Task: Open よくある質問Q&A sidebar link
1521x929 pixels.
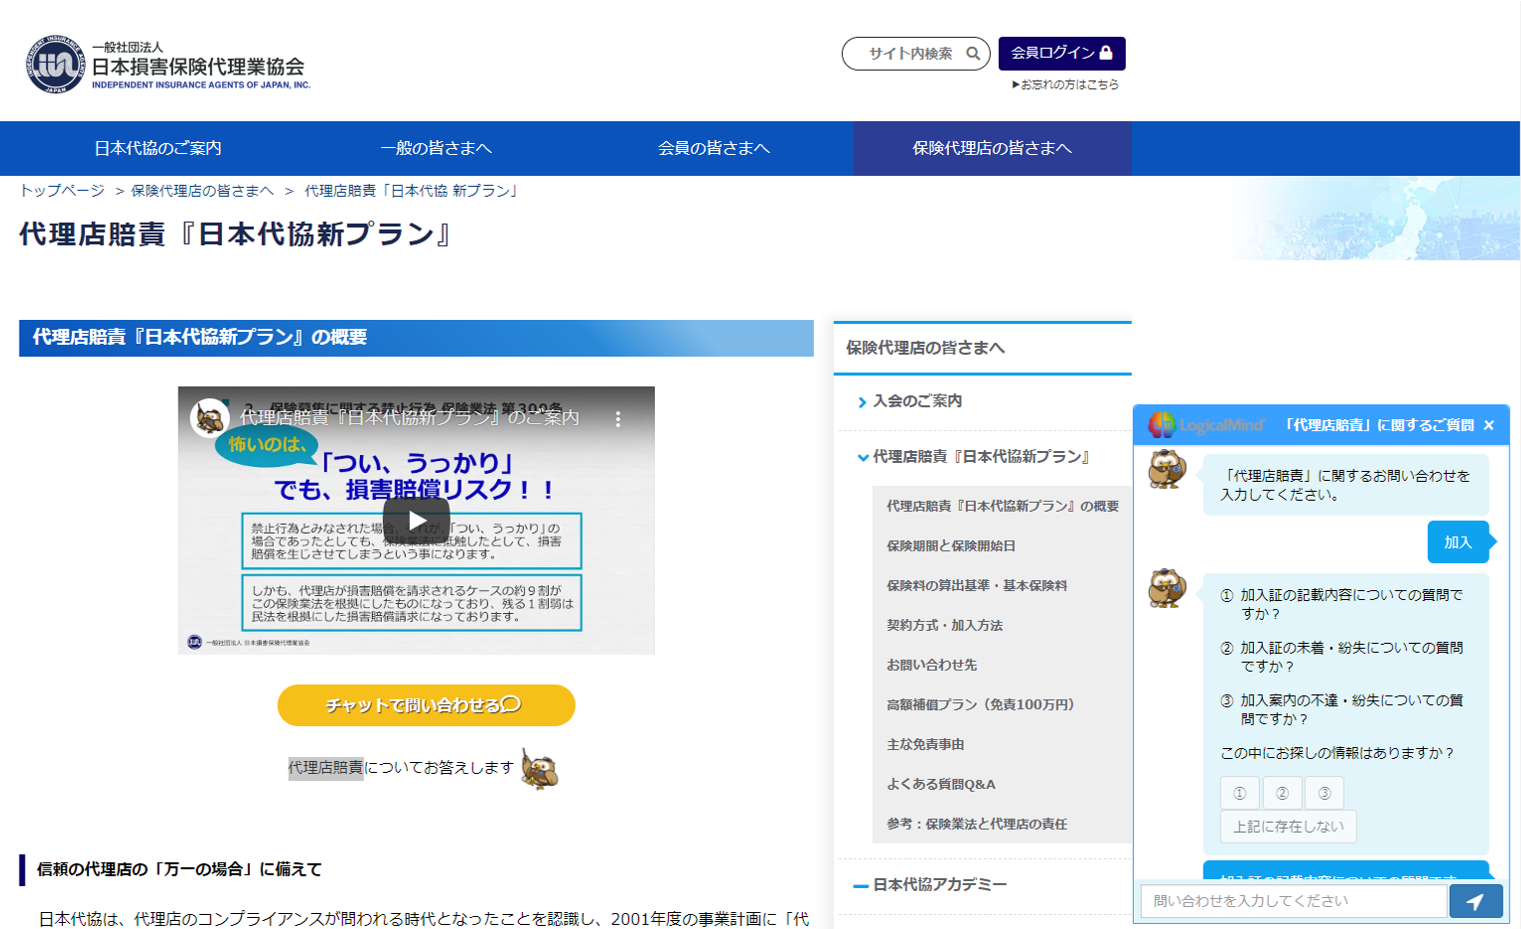Action: [941, 784]
